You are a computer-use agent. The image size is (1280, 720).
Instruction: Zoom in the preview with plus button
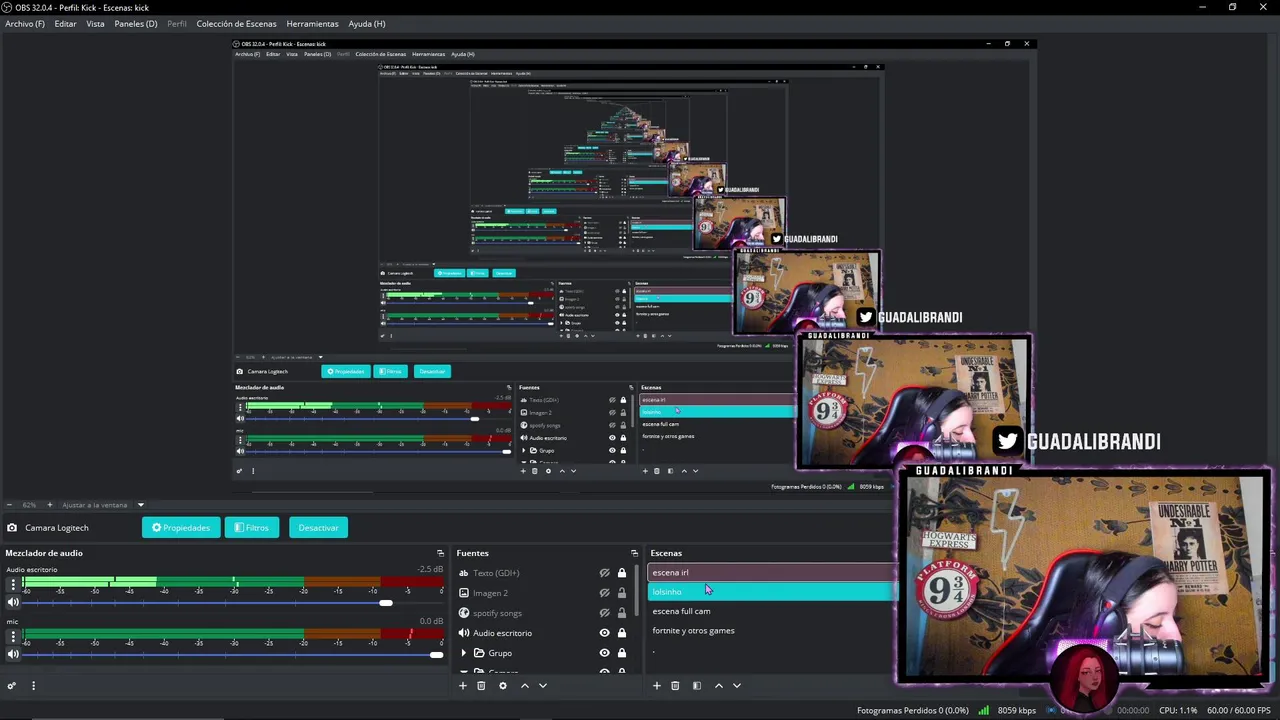tap(50, 505)
